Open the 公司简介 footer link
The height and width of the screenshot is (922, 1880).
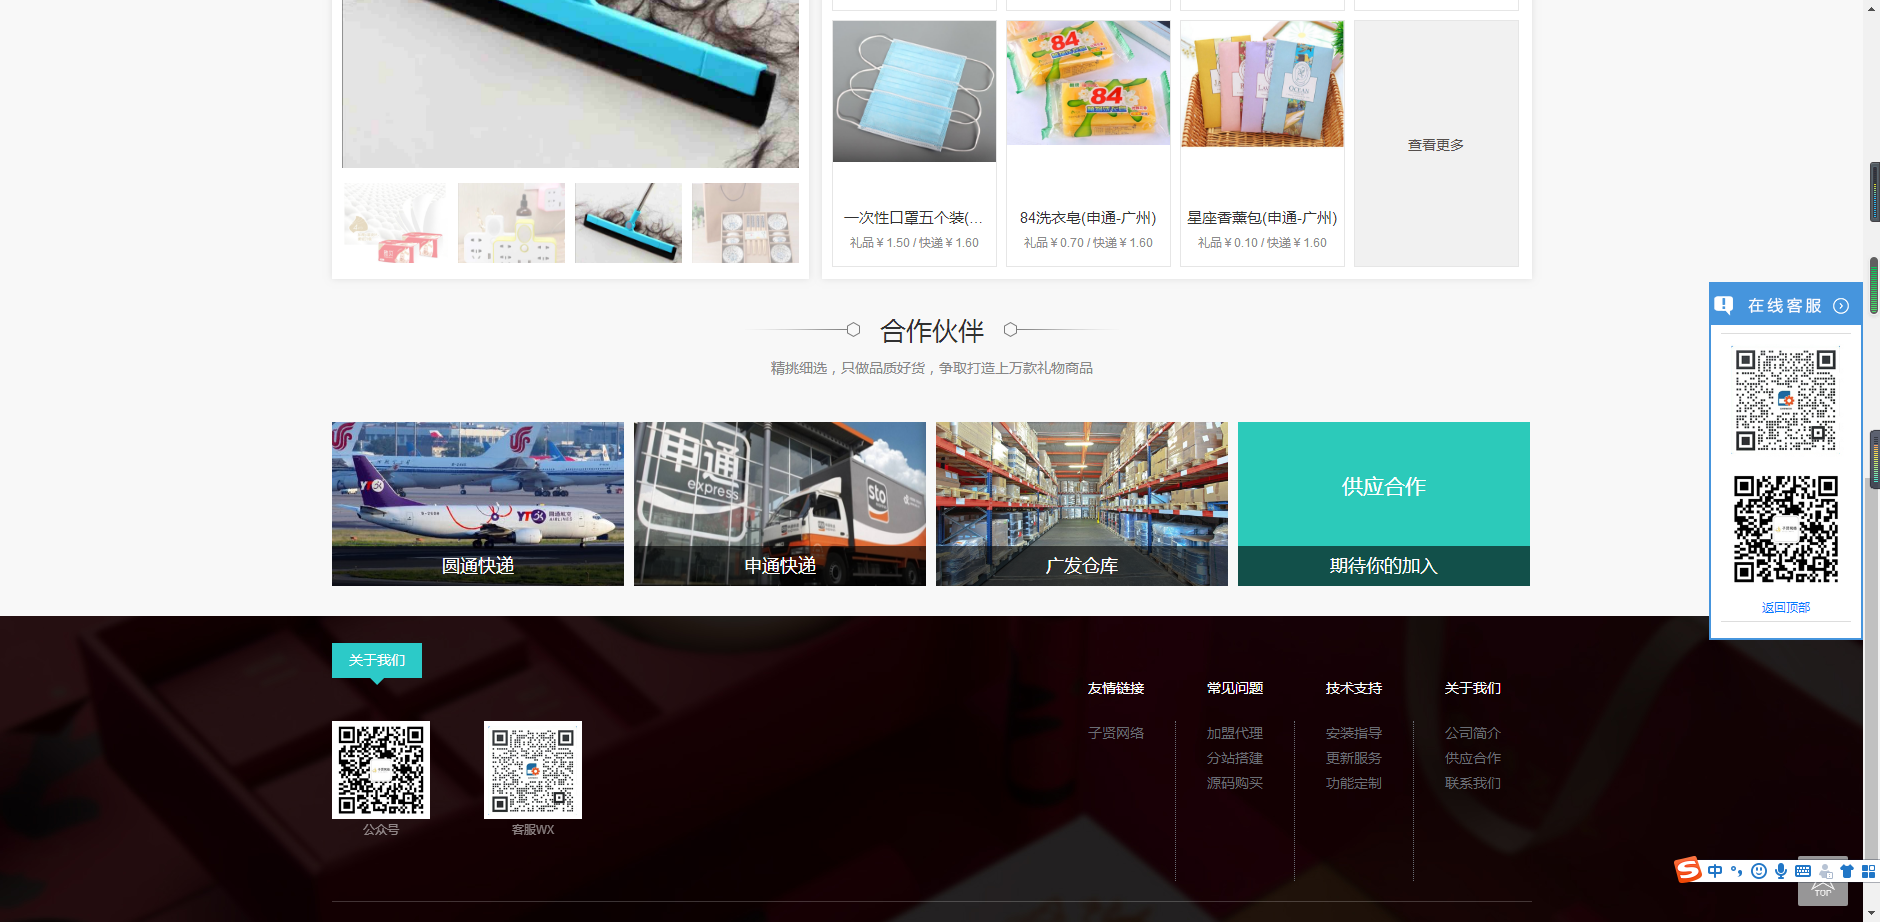pyautogui.click(x=1473, y=733)
